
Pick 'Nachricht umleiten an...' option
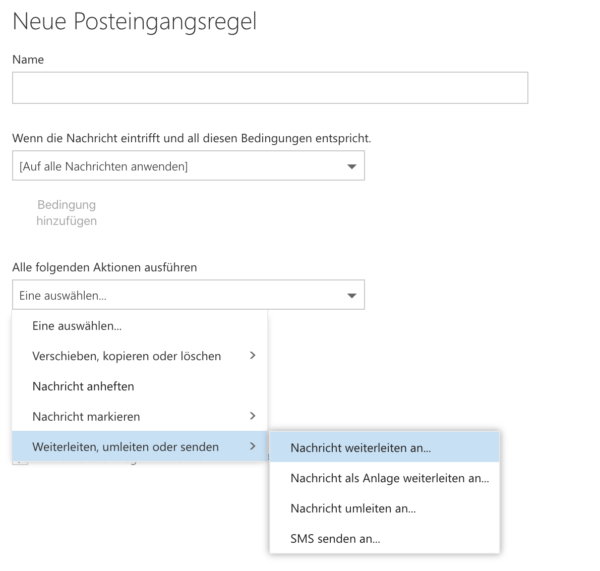(353, 508)
